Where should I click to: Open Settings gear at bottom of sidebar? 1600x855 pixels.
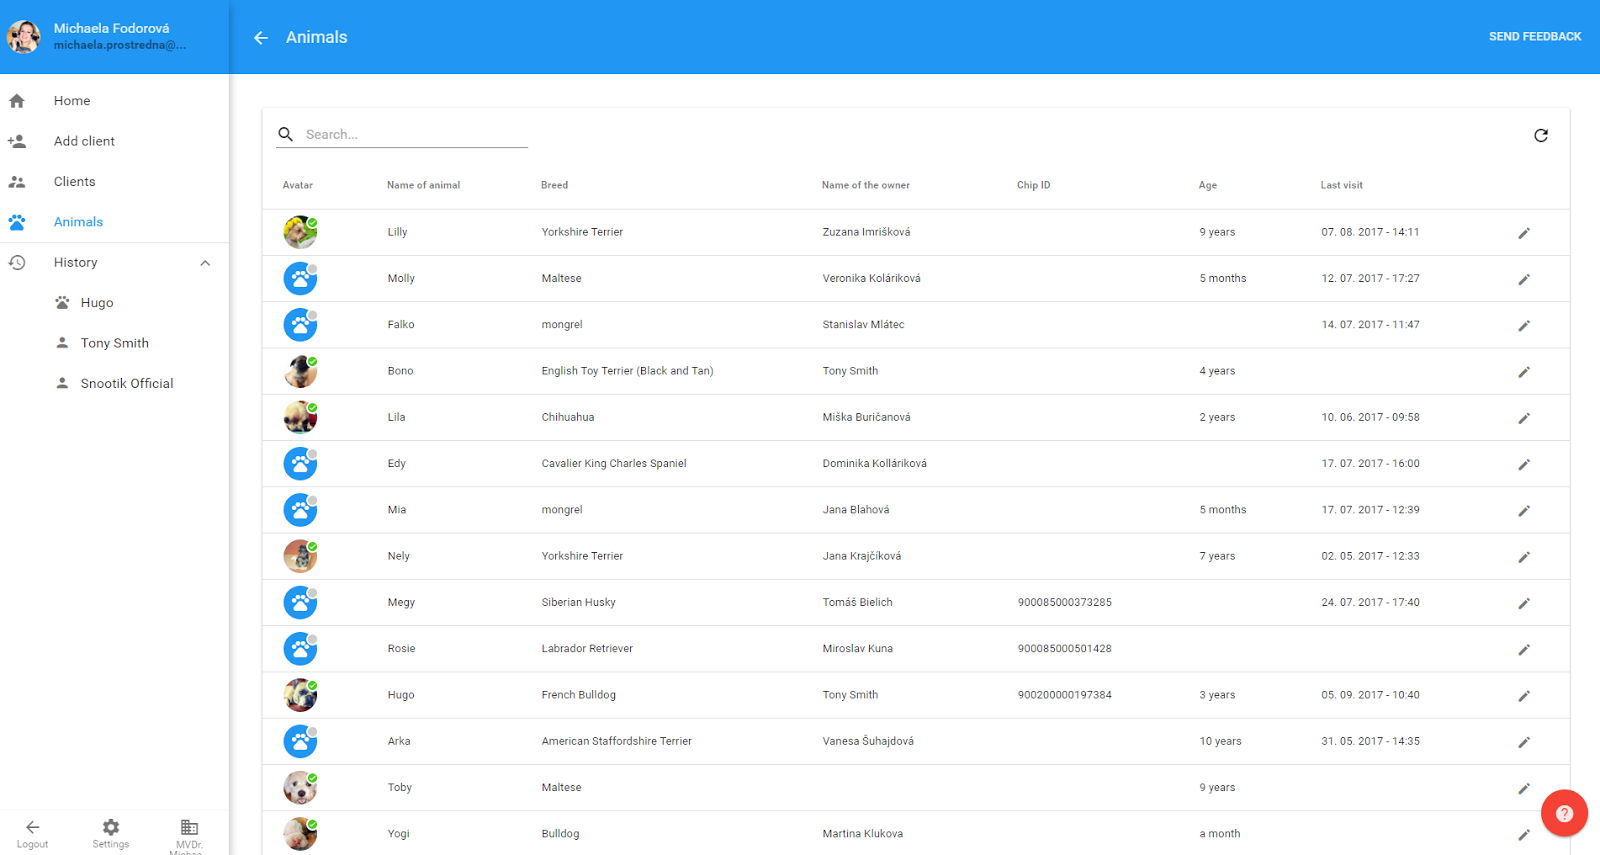pos(111,828)
